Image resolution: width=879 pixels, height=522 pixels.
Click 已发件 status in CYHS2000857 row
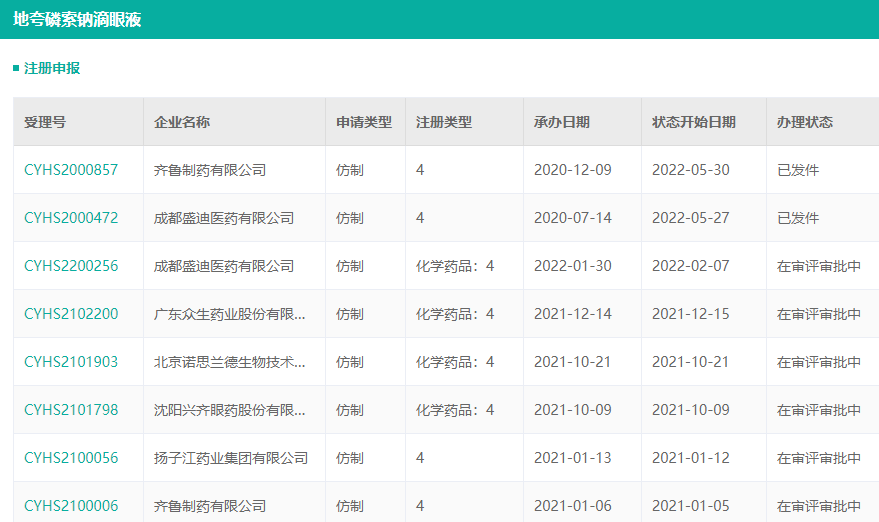point(798,170)
